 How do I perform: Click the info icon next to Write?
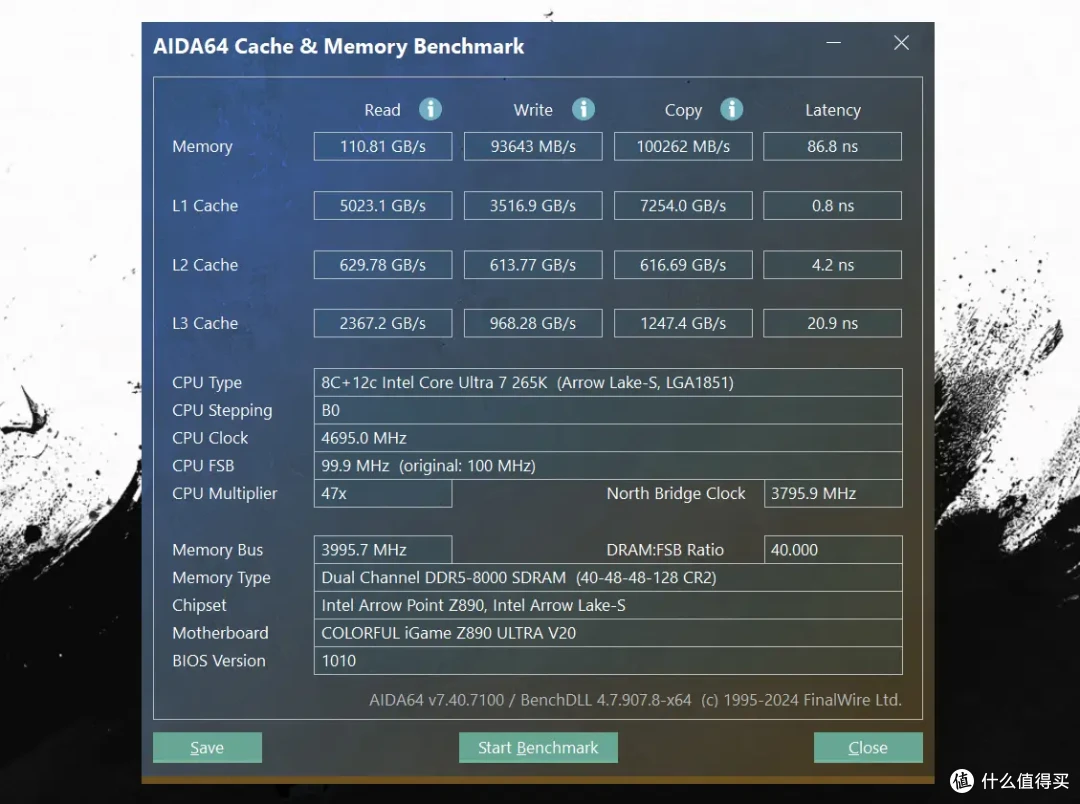click(x=583, y=109)
